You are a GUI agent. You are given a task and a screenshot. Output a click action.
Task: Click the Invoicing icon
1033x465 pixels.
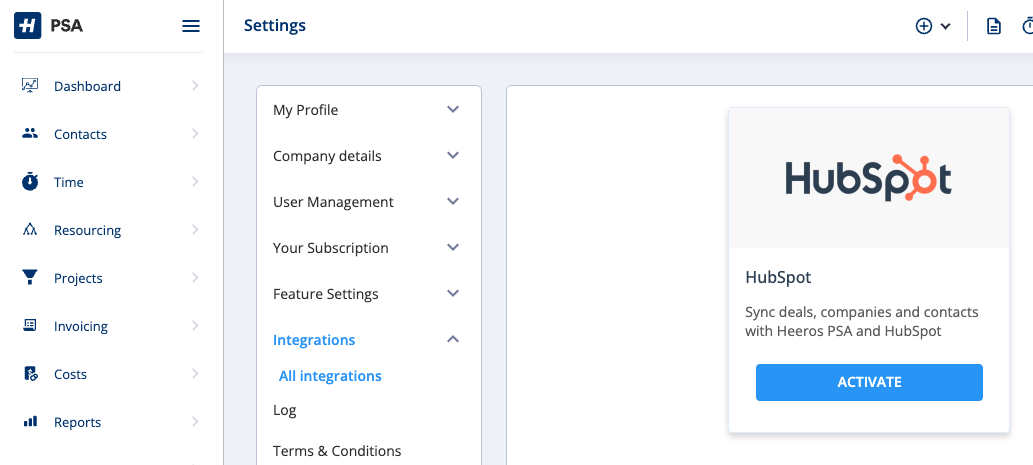[30, 325]
